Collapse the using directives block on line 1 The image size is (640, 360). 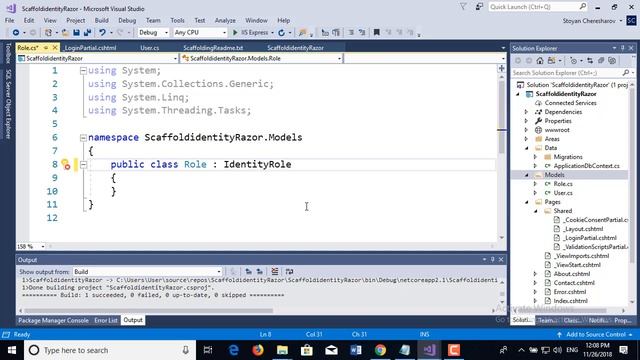(x=83, y=71)
